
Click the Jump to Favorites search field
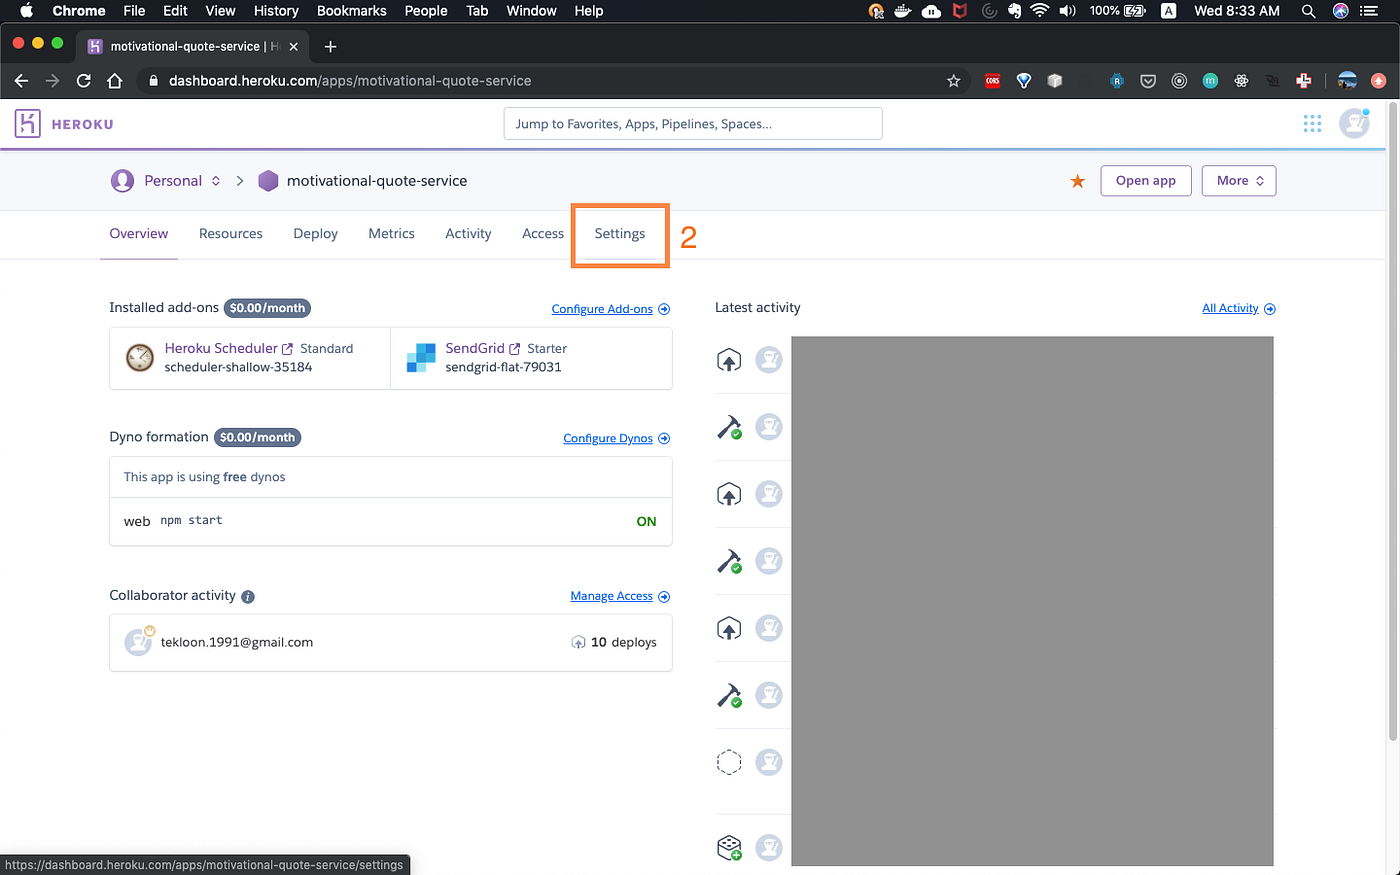693,124
